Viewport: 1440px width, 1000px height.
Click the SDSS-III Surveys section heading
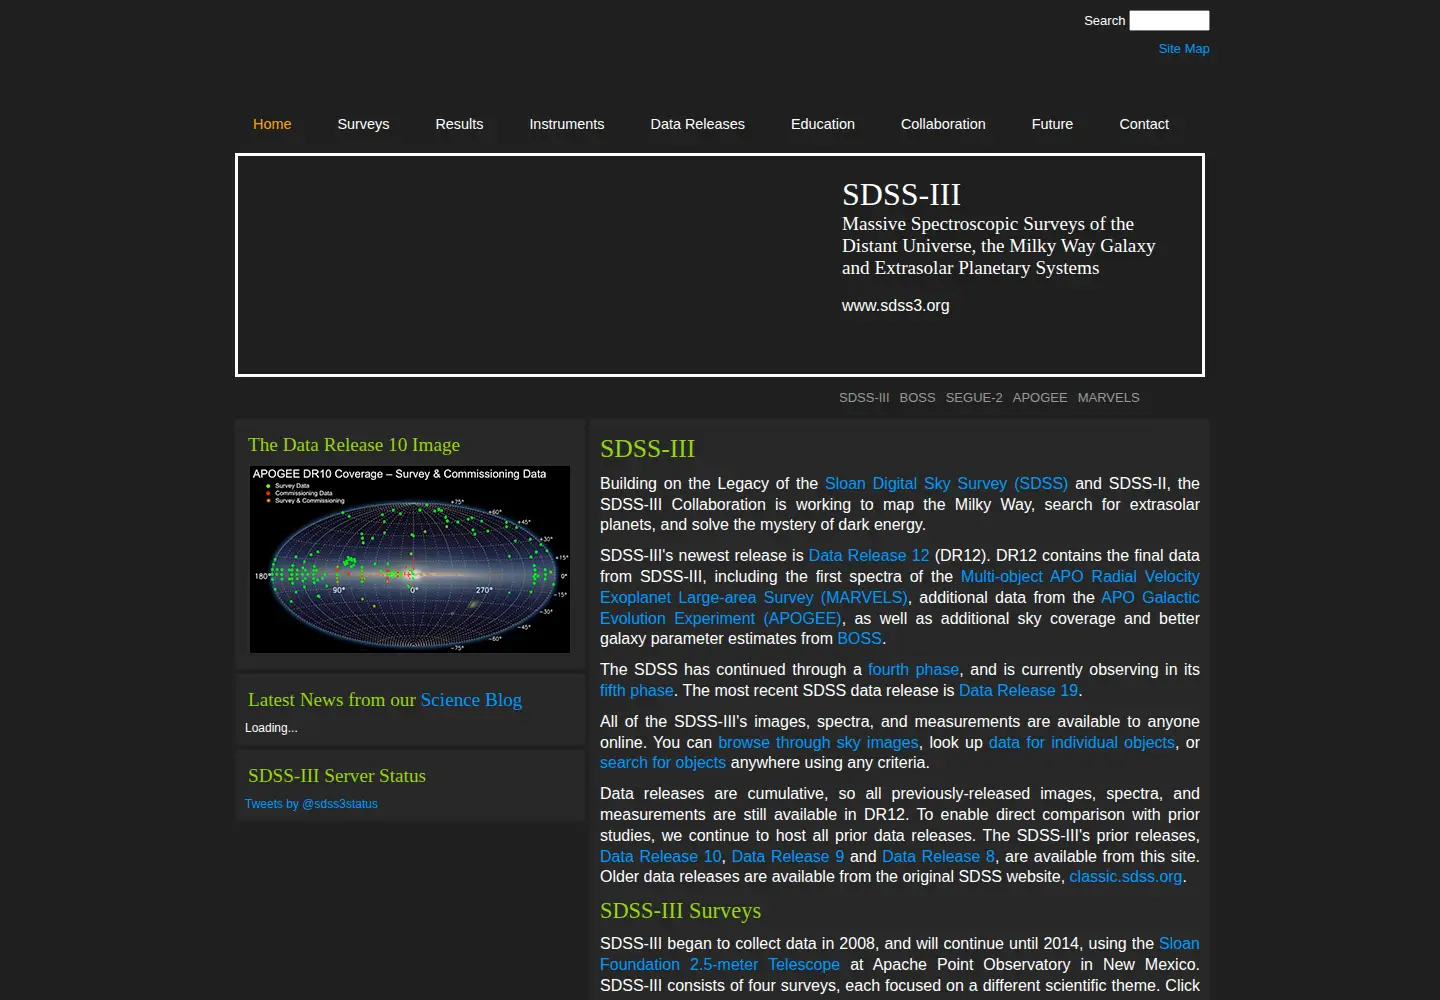coord(681,911)
